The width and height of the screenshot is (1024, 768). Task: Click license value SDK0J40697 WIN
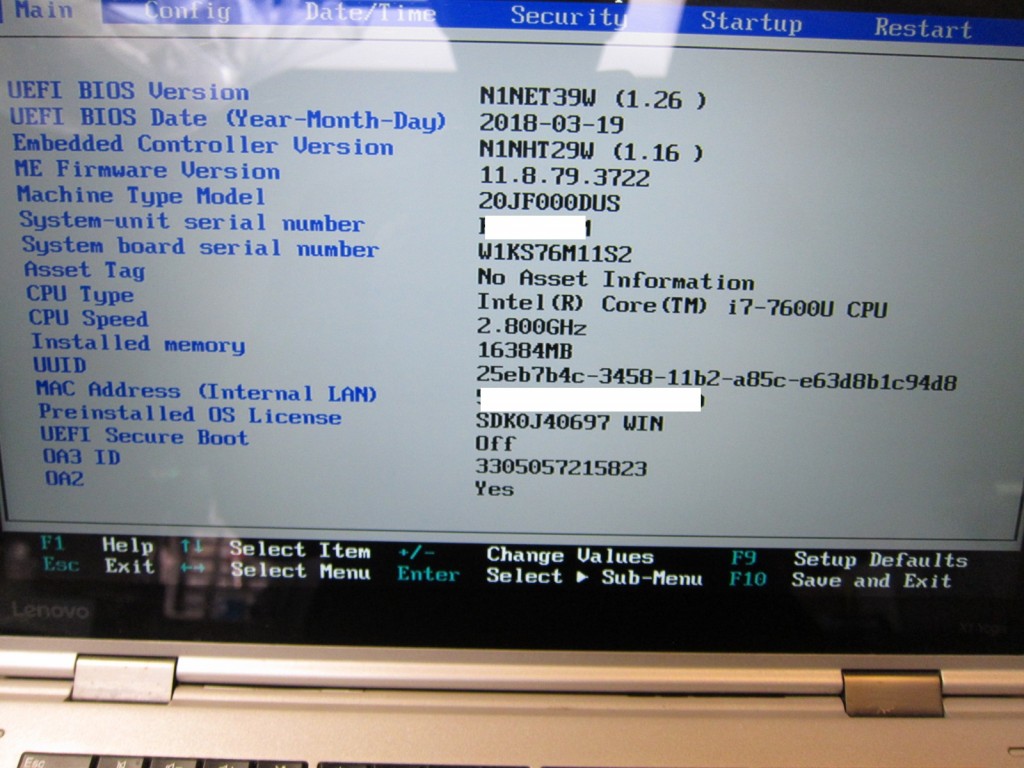[569, 423]
